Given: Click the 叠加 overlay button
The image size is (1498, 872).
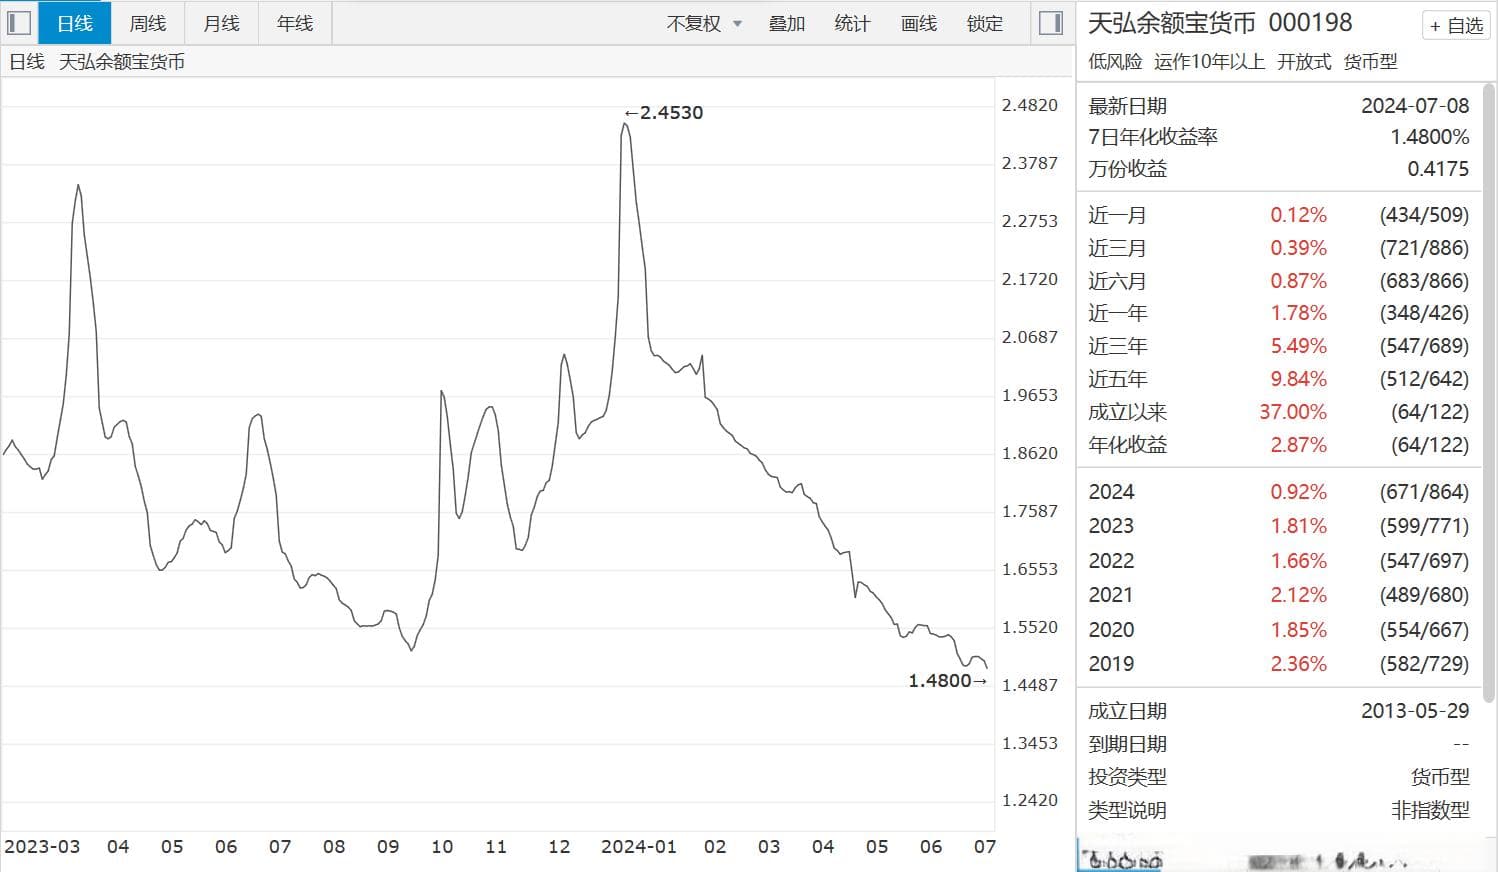Looking at the screenshot, I should [x=787, y=23].
